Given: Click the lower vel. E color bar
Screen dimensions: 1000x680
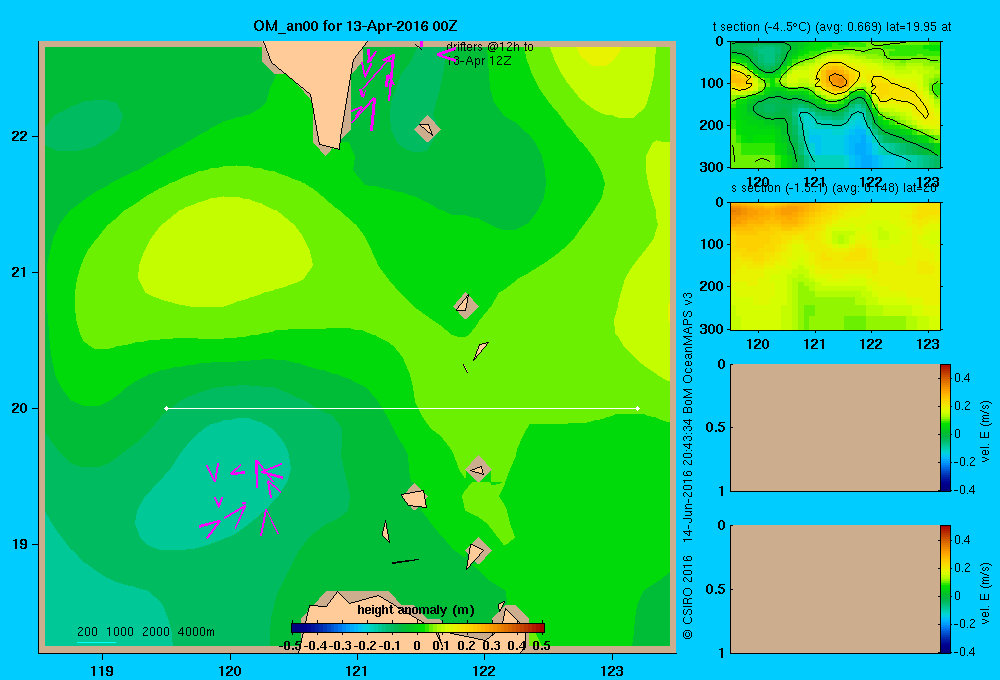Looking at the screenshot, I should pos(945,589).
